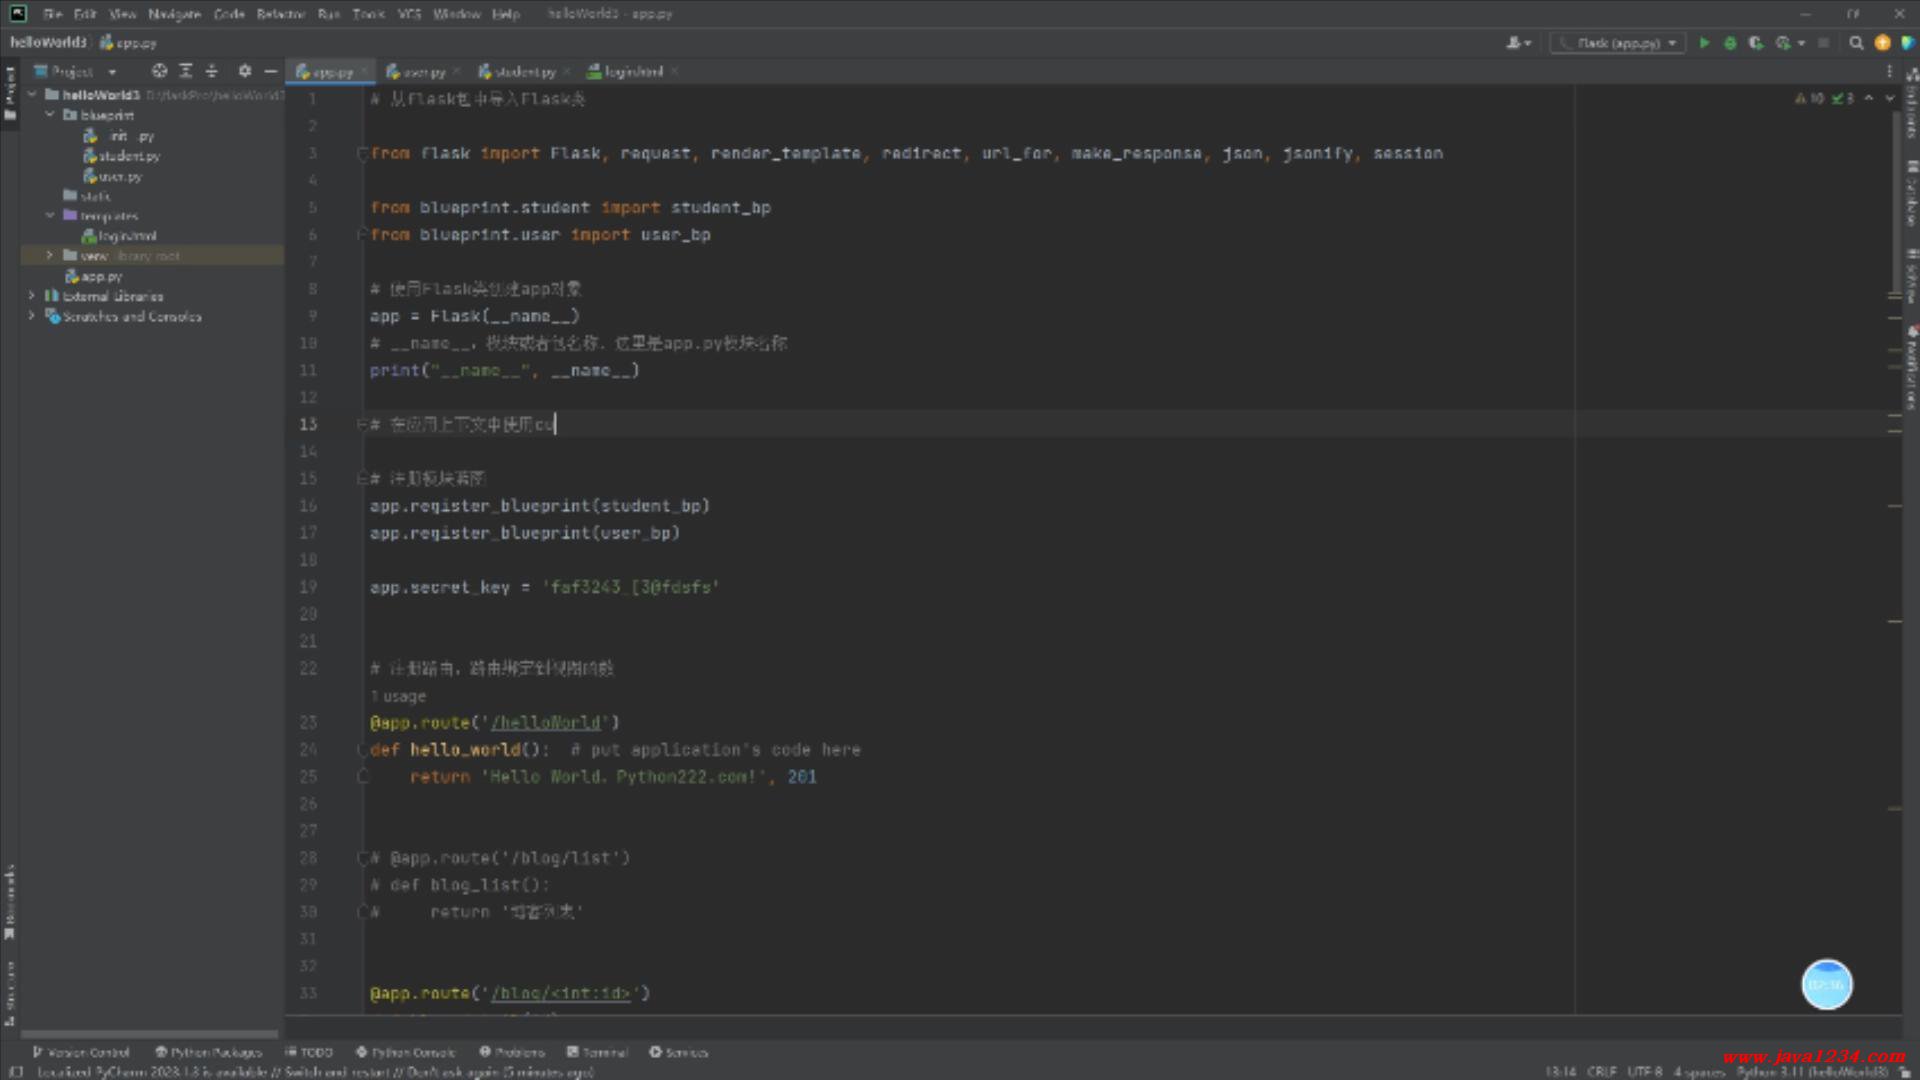Click the /blog/<int:id> route link

[561, 993]
